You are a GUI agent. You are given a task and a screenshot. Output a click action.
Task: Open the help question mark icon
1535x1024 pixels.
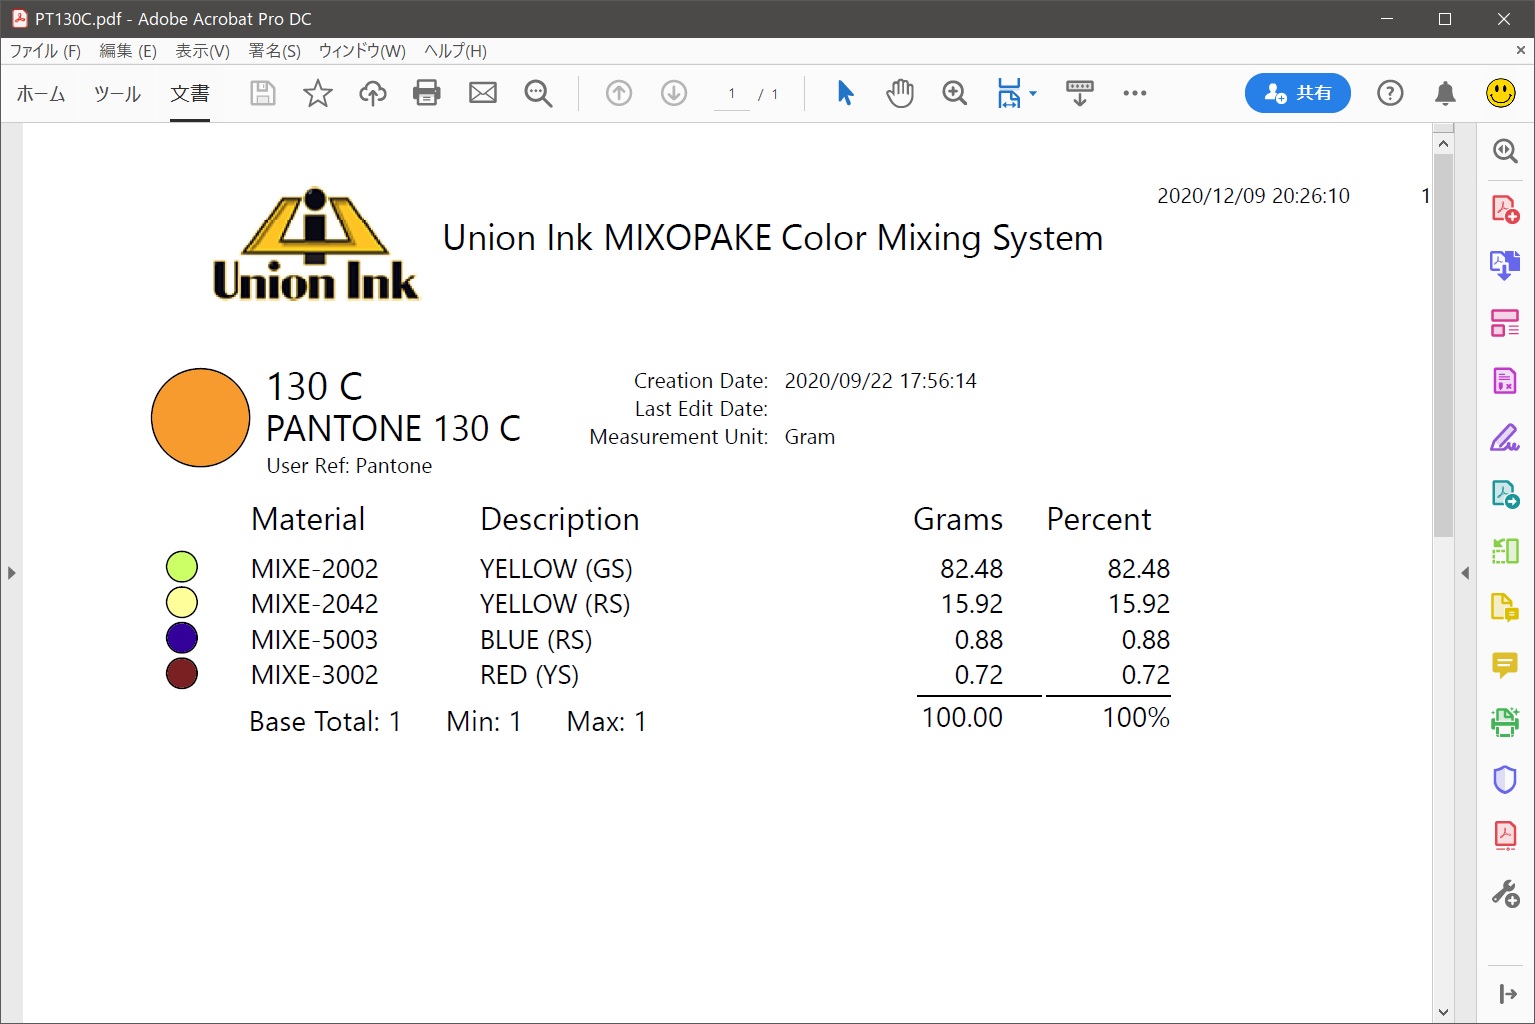click(1390, 93)
